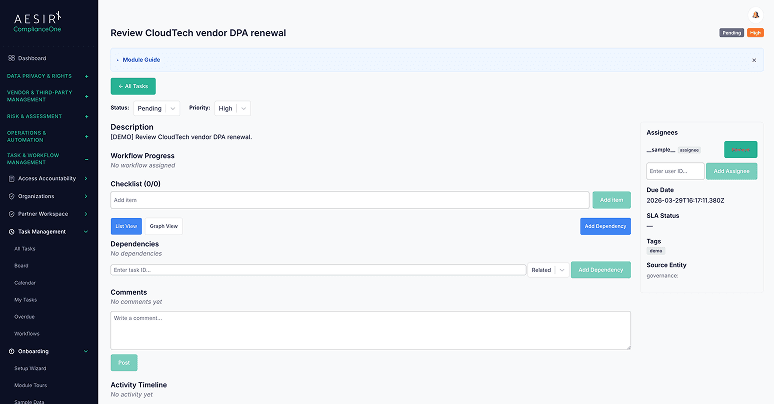Open Module Tours in sidebar
This screenshot has width=774, height=404.
[31, 385]
